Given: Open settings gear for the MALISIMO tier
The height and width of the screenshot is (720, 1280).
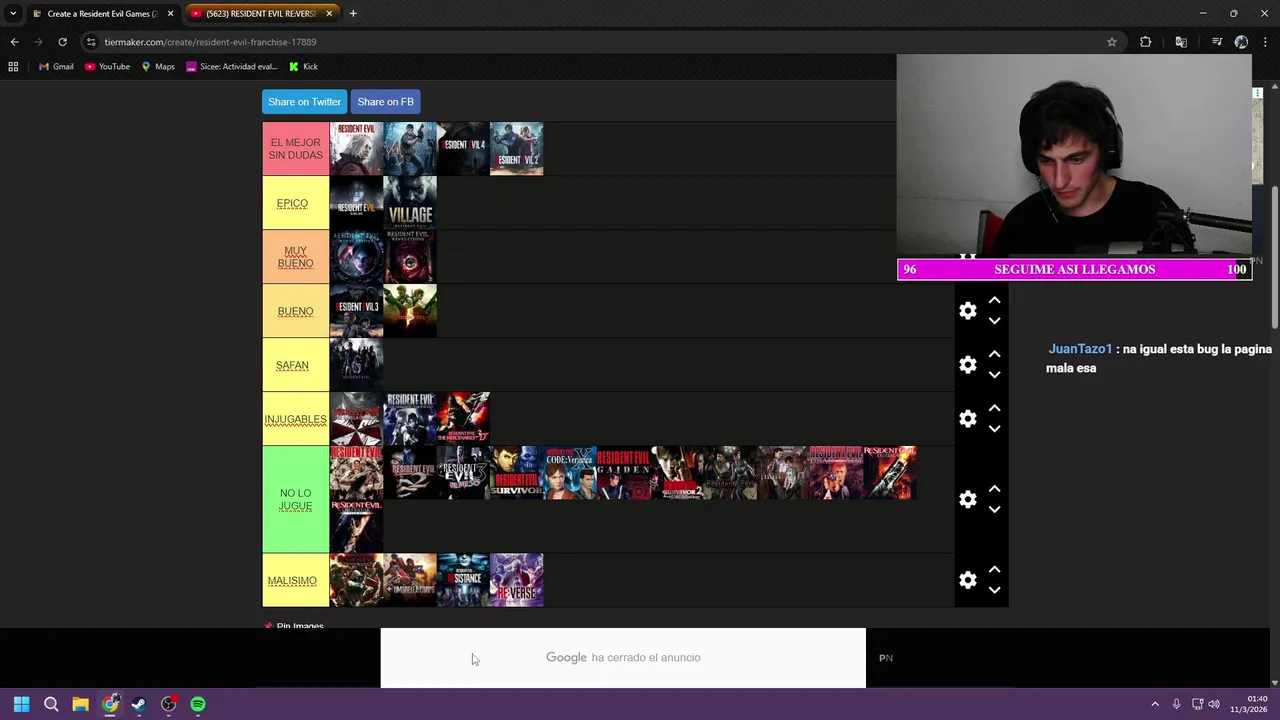Looking at the screenshot, I should click(967, 580).
